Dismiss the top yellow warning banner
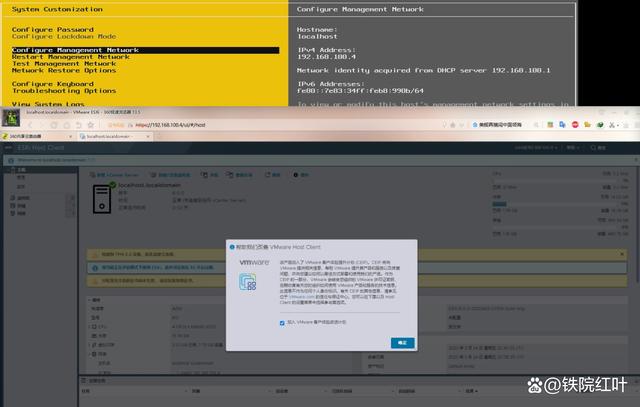This screenshot has width=640, height=407. (622, 254)
